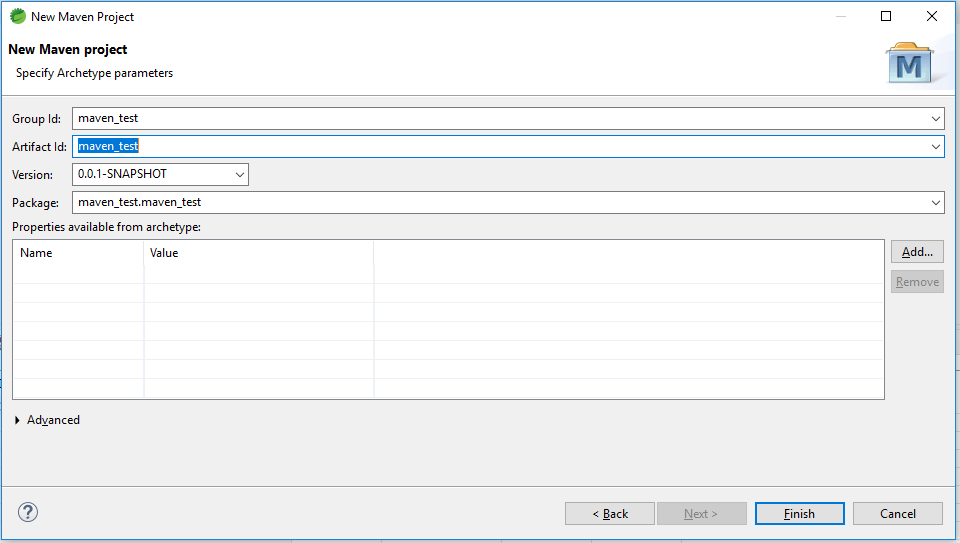Click the help question mark icon

[28, 512]
